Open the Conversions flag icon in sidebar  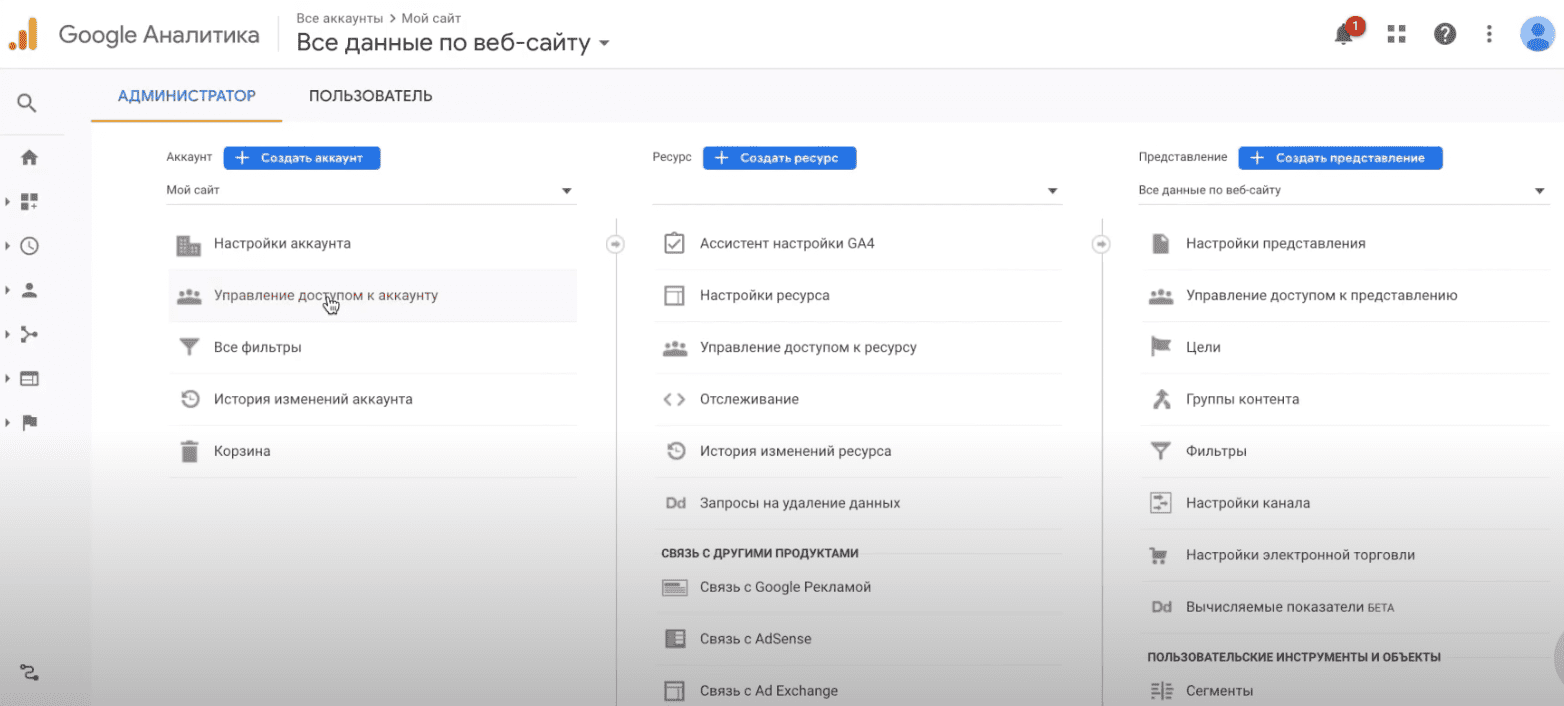(29, 422)
